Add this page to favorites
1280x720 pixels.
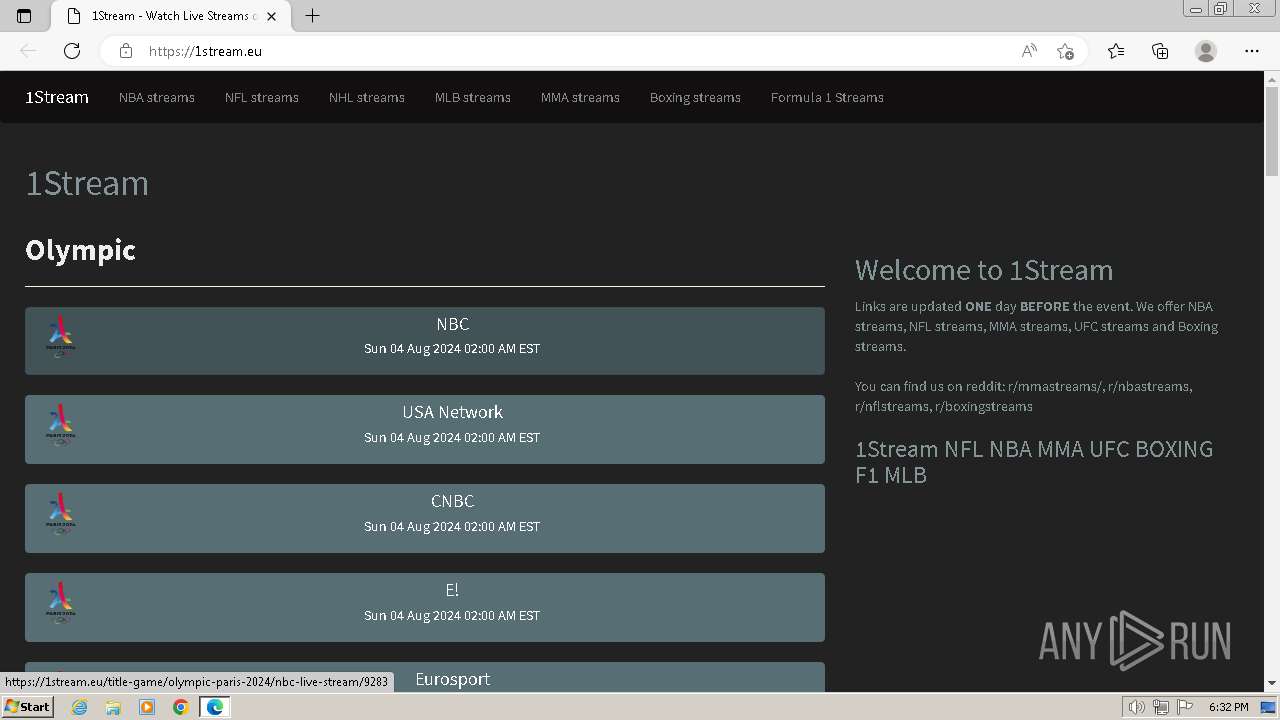1065,51
